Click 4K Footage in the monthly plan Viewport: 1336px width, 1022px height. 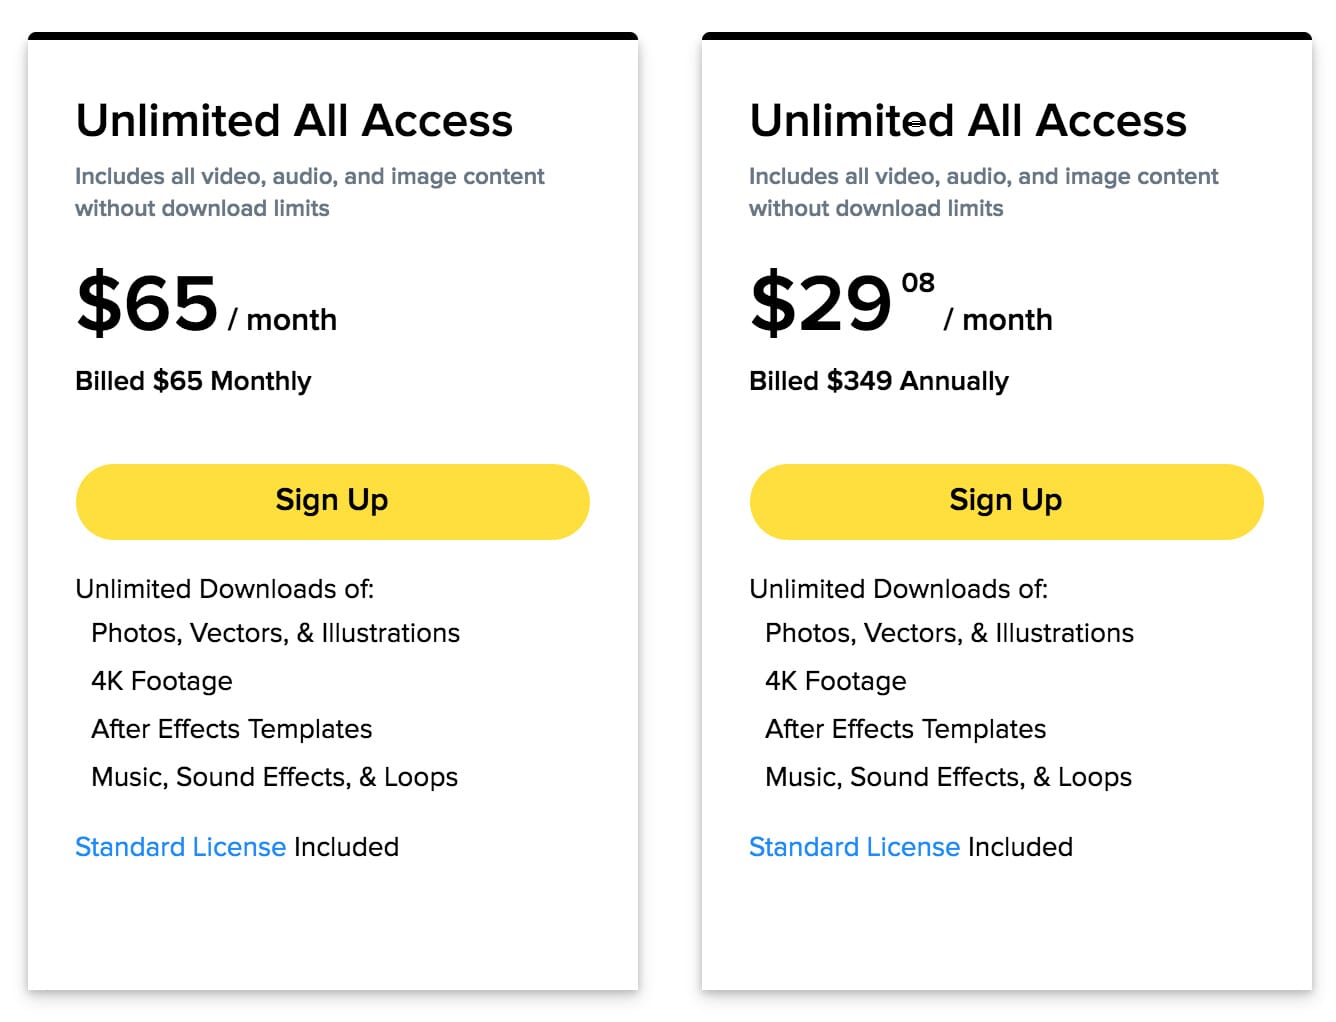162,681
